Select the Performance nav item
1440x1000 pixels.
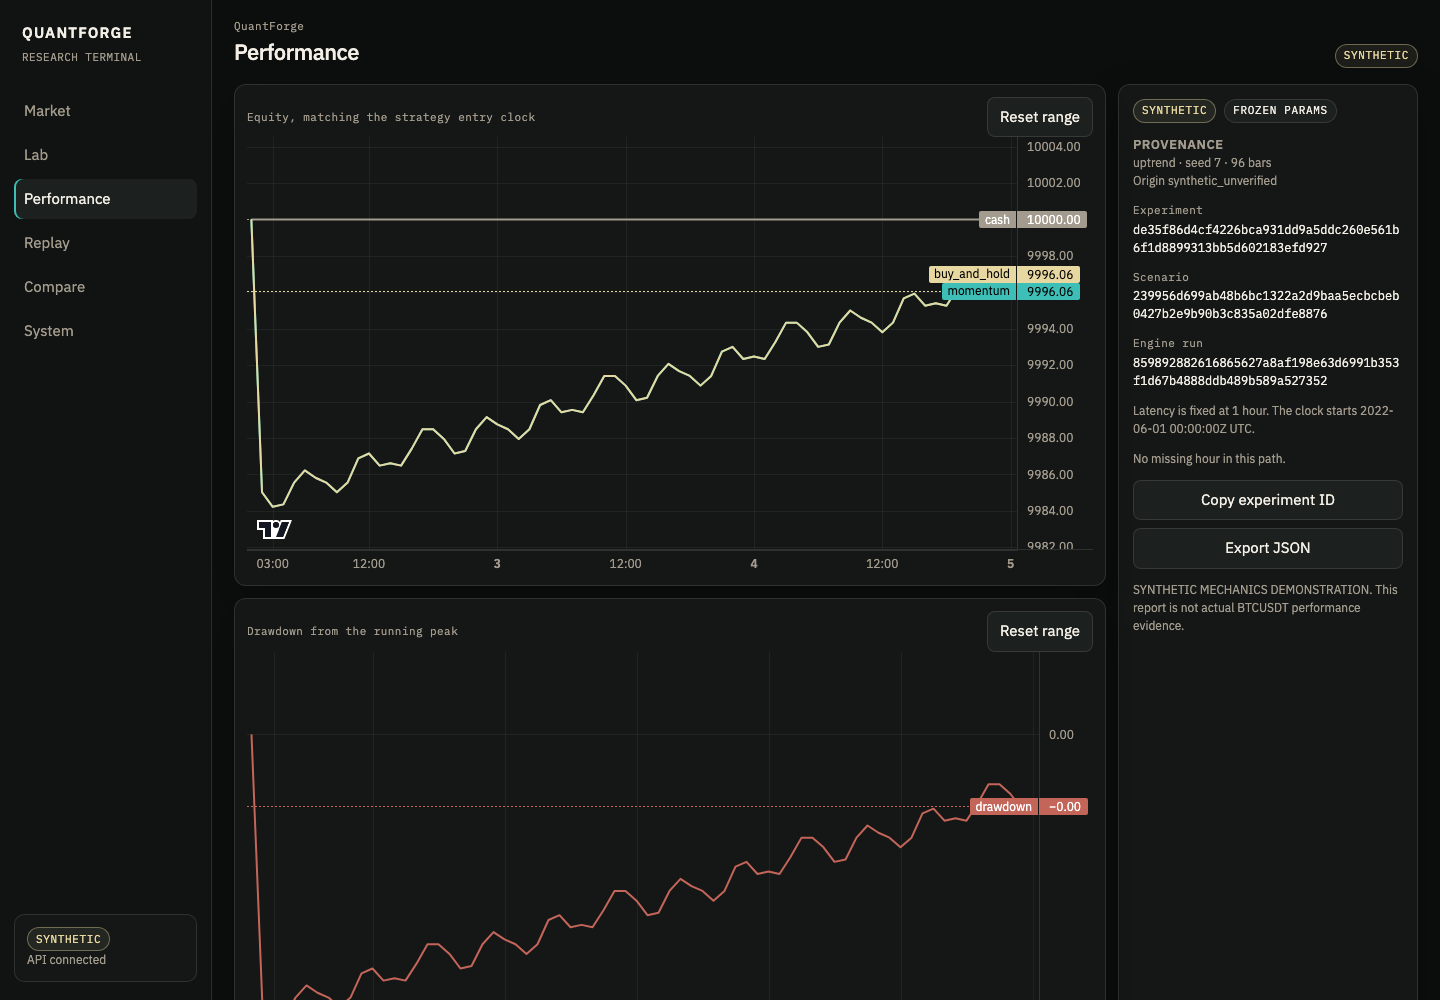pyautogui.click(x=105, y=199)
